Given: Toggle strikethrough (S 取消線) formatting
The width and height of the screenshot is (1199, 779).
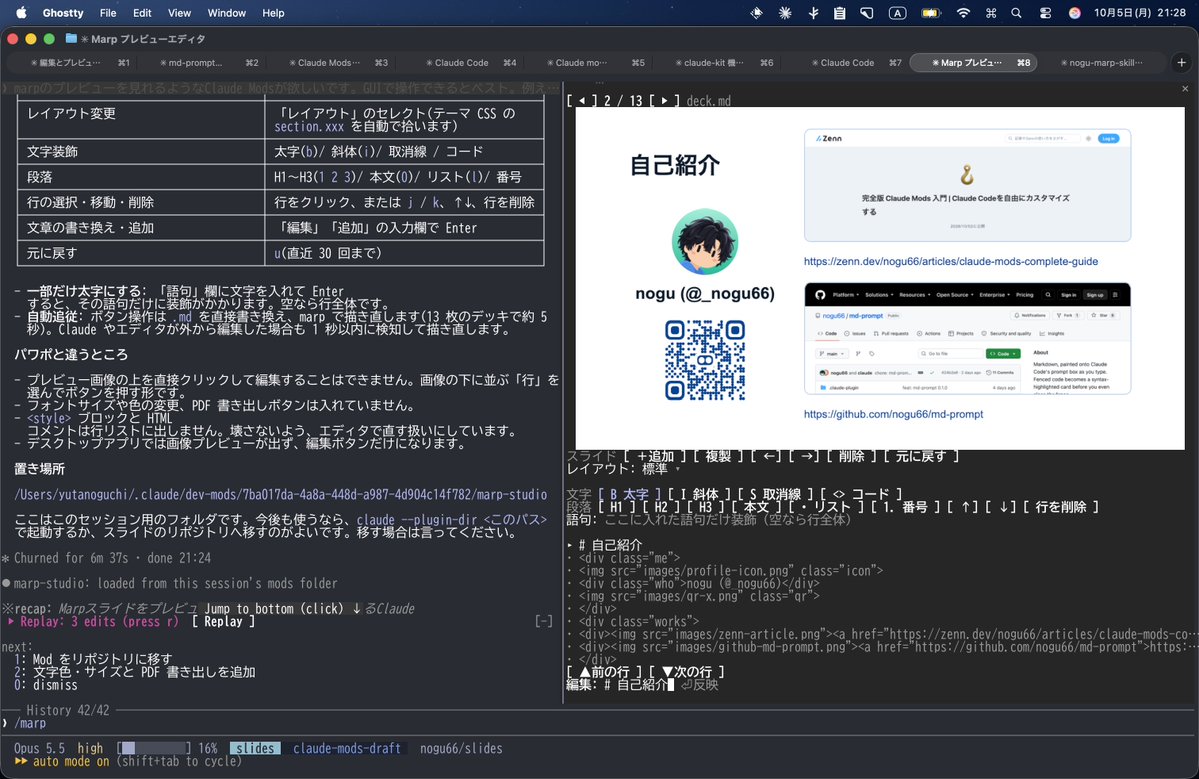Looking at the screenshot, I should click(776, 495).
